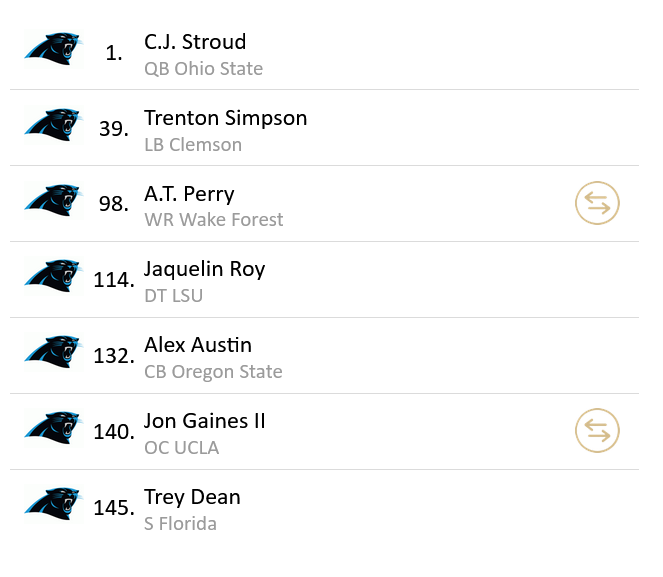Click pick number 1.
This screenshot has height=577, width=663.
pos(114,54)
